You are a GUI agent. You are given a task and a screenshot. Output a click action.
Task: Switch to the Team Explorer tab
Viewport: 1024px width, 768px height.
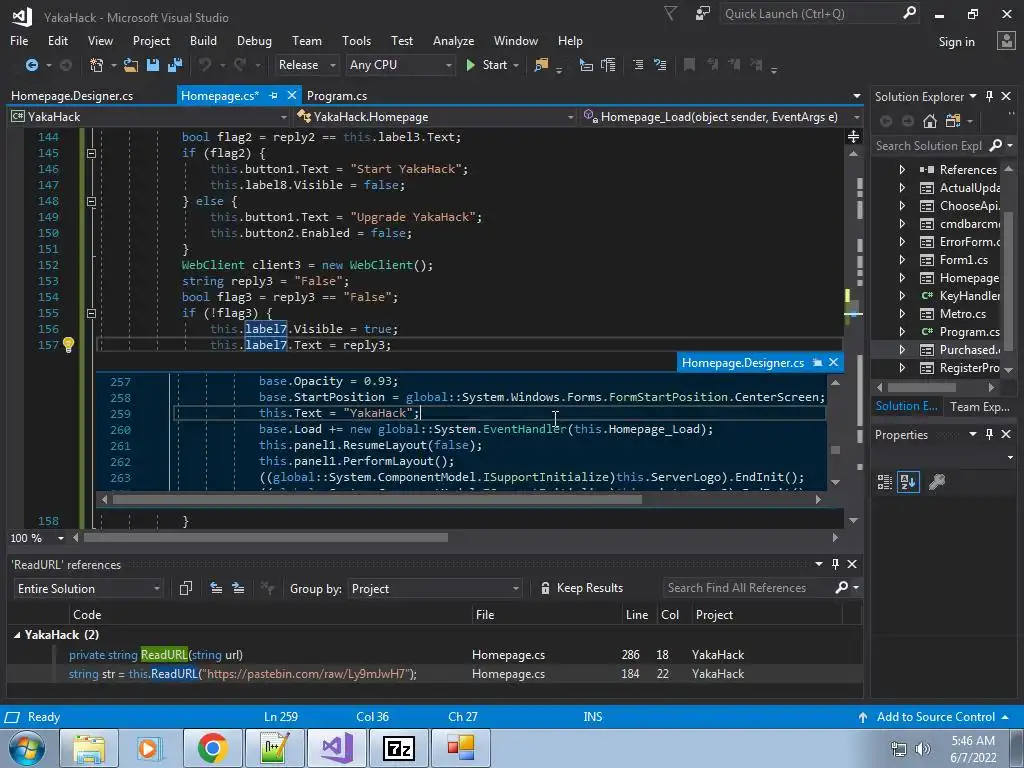(980, 407)
